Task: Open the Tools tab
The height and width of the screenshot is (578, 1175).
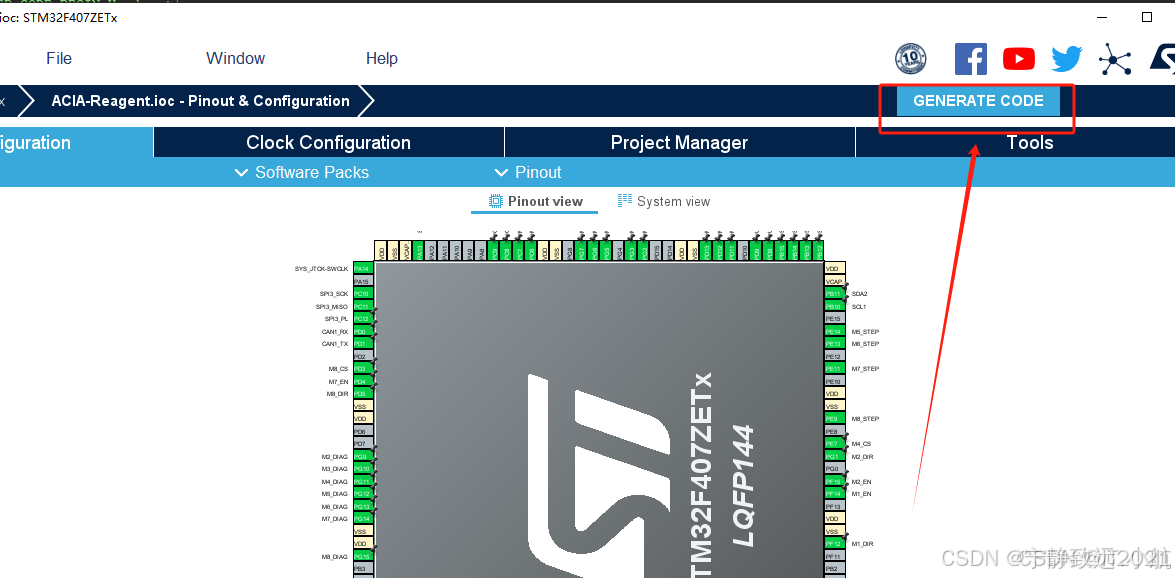Action: [1030, 142]
